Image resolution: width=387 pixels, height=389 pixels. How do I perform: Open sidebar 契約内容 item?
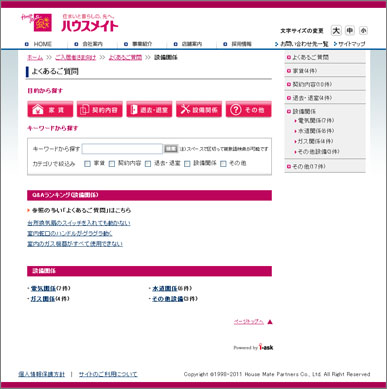pyautogui.click(x=325, y=84)
